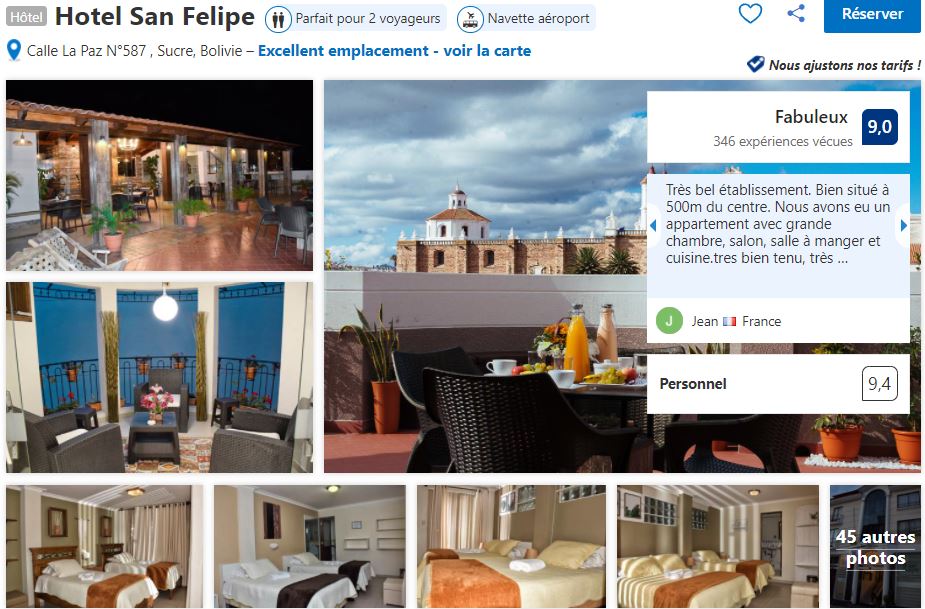Click reviewer Jean's green avatar
The image size is (925, 609).
(x=669, y=321)
